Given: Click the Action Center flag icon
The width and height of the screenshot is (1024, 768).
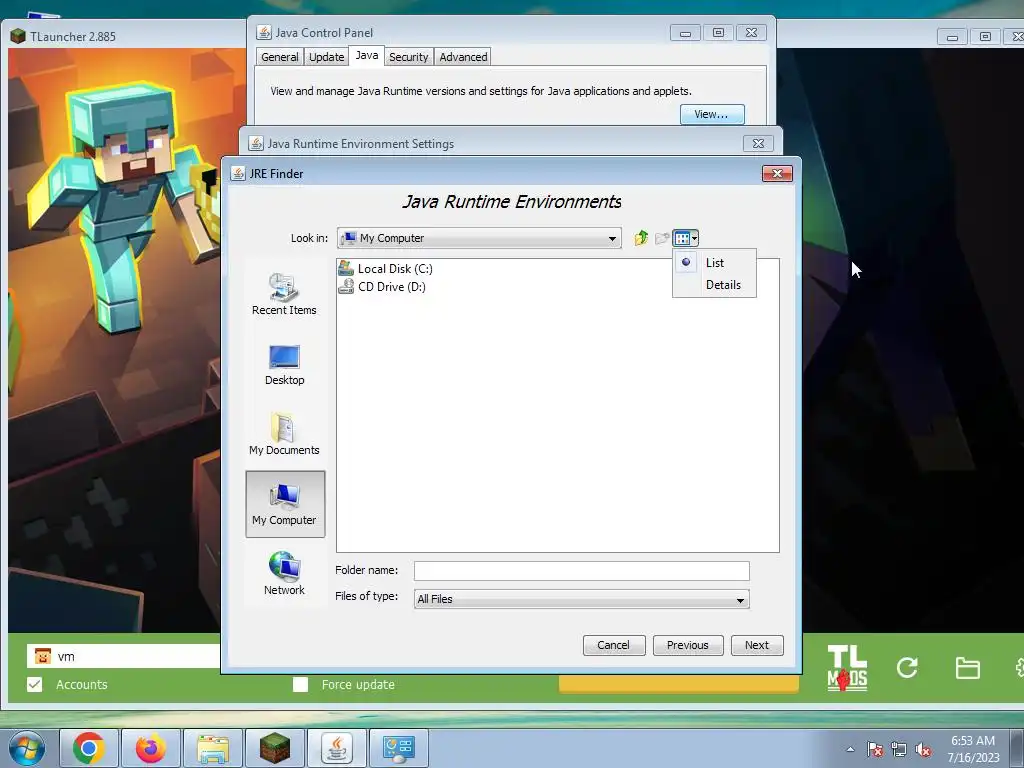Looking at the screenshot, I should point(875,750).
